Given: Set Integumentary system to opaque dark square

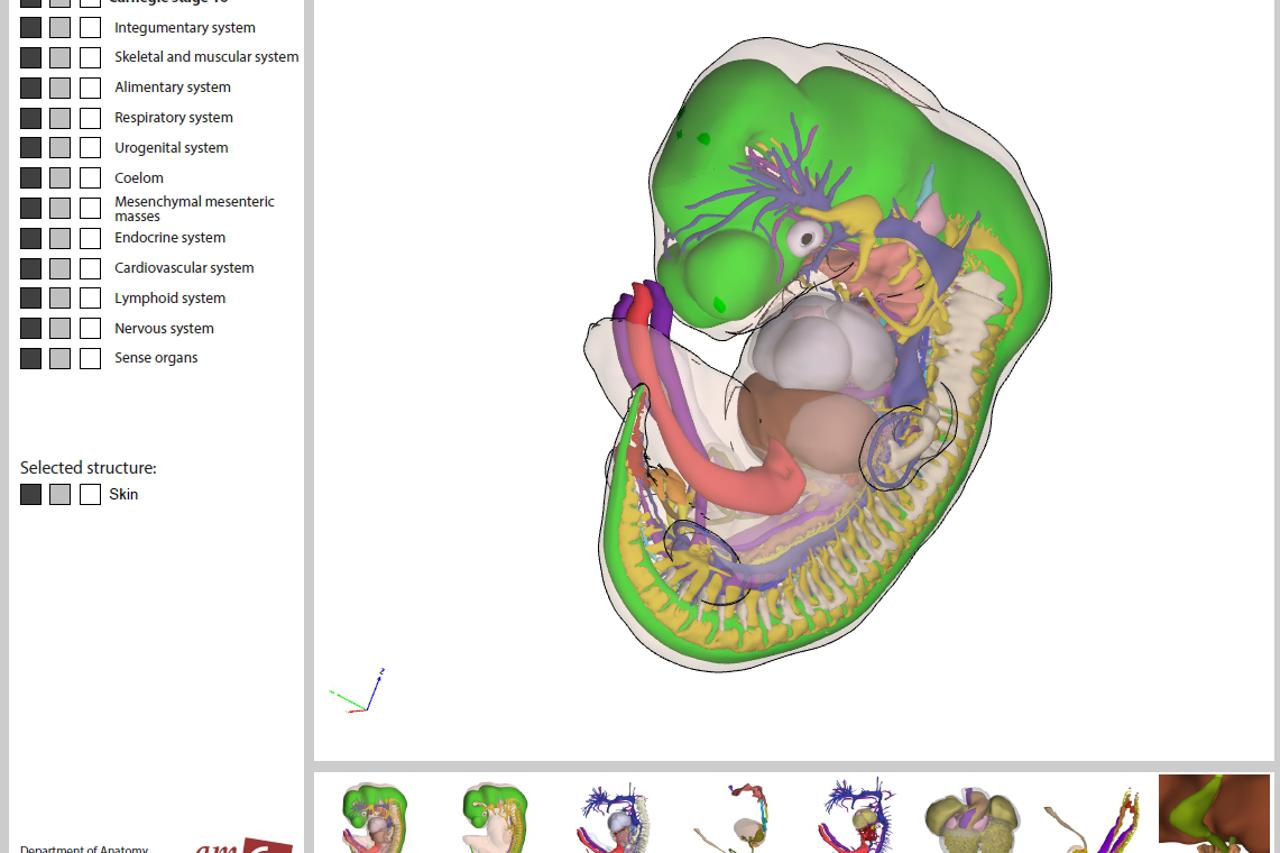Looking at the screenshot, I should point(31,28).
